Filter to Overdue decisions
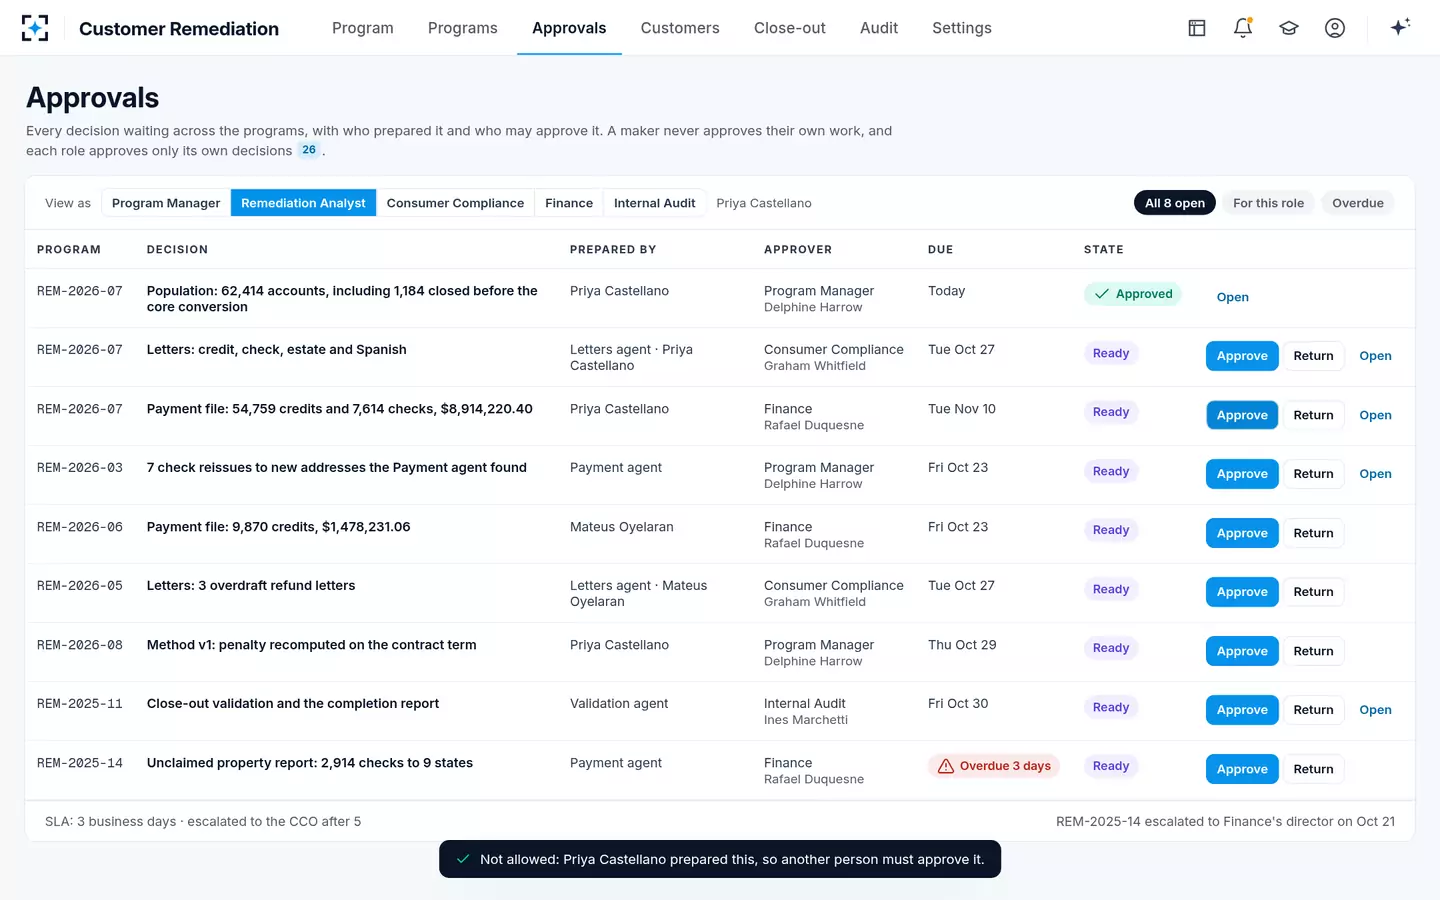1440x900 pixels. click(1358, 203)
